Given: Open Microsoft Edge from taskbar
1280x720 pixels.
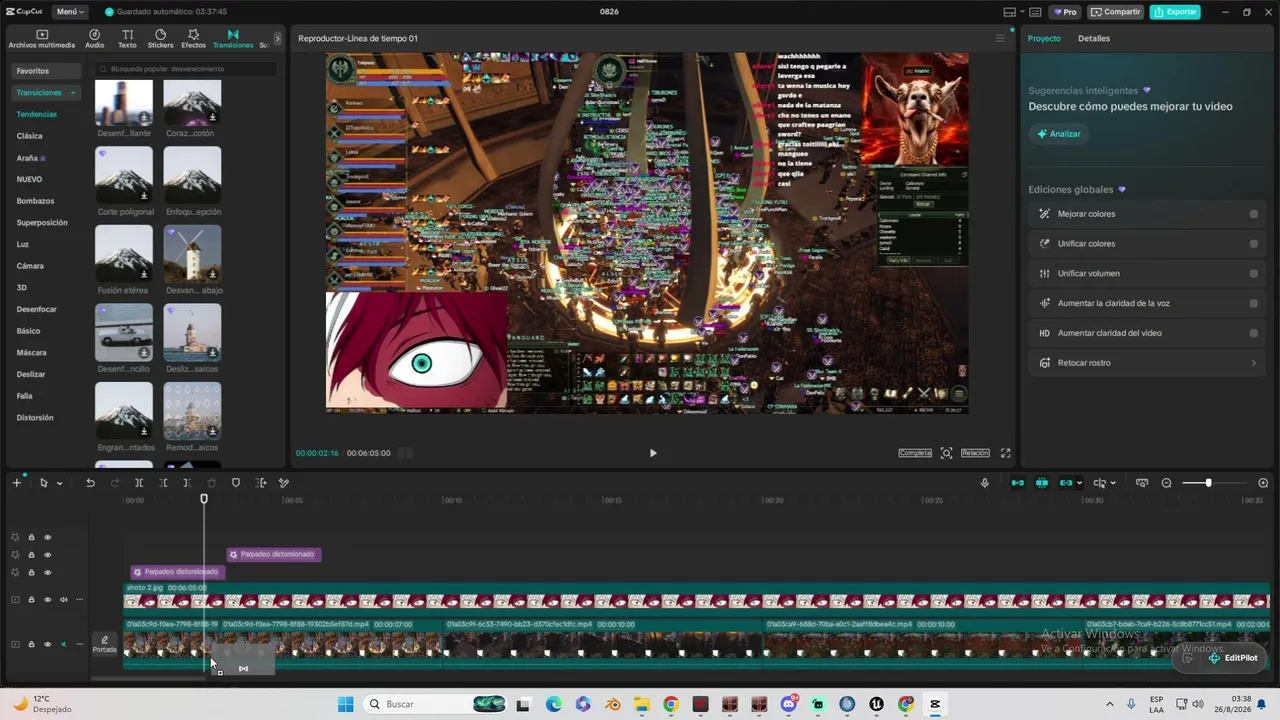Looking at the screenshot, I should [554, 704].
